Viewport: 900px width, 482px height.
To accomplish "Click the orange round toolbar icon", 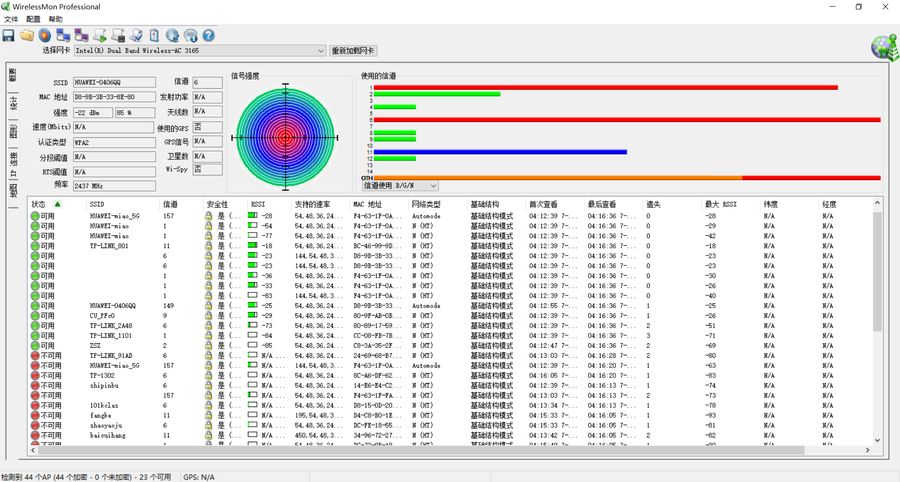I will [45, 36].
